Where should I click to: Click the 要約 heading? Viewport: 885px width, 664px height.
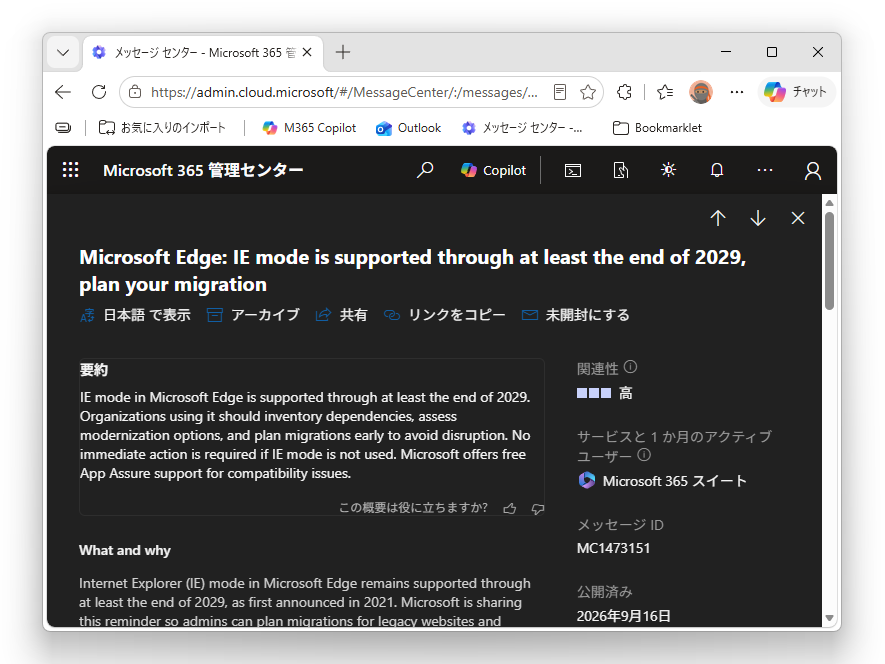click(x=94, y=370)
